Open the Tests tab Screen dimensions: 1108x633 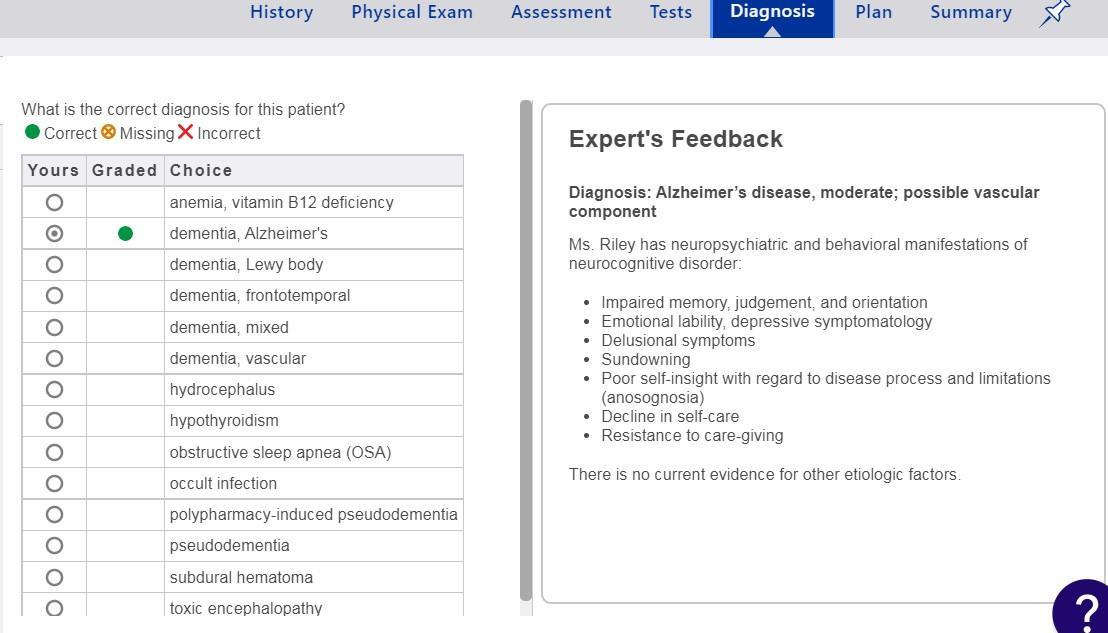pos(670,13)
